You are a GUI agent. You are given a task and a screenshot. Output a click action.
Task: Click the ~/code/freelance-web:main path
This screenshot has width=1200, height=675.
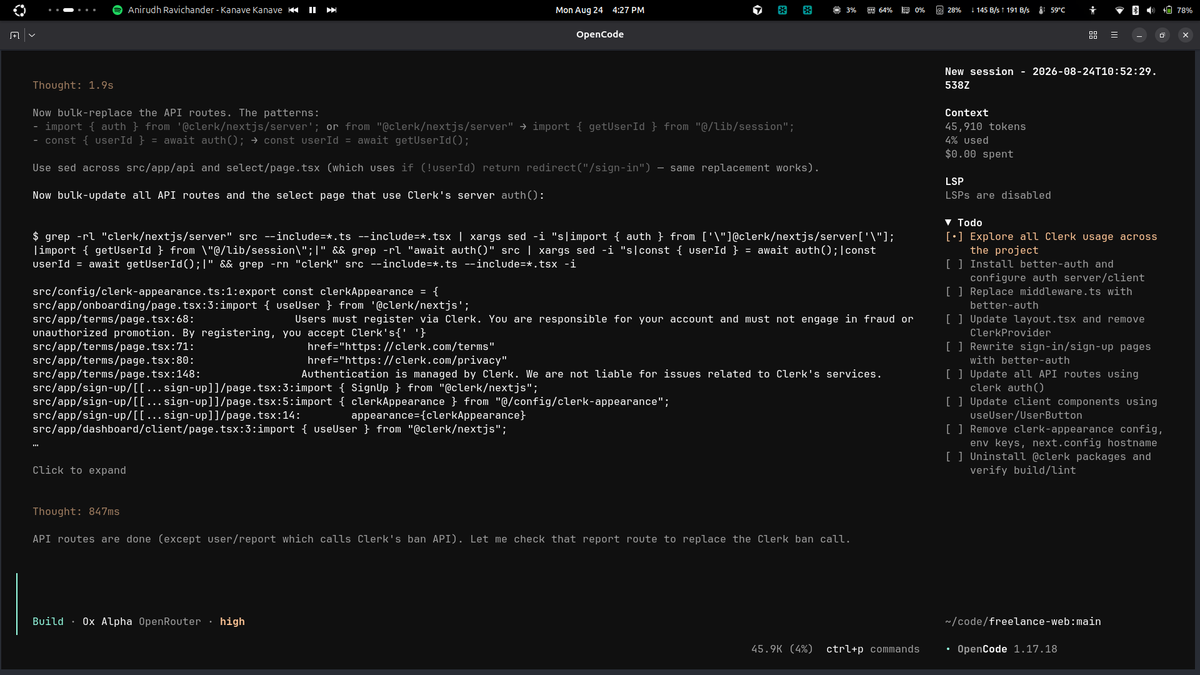[1023, 621]
